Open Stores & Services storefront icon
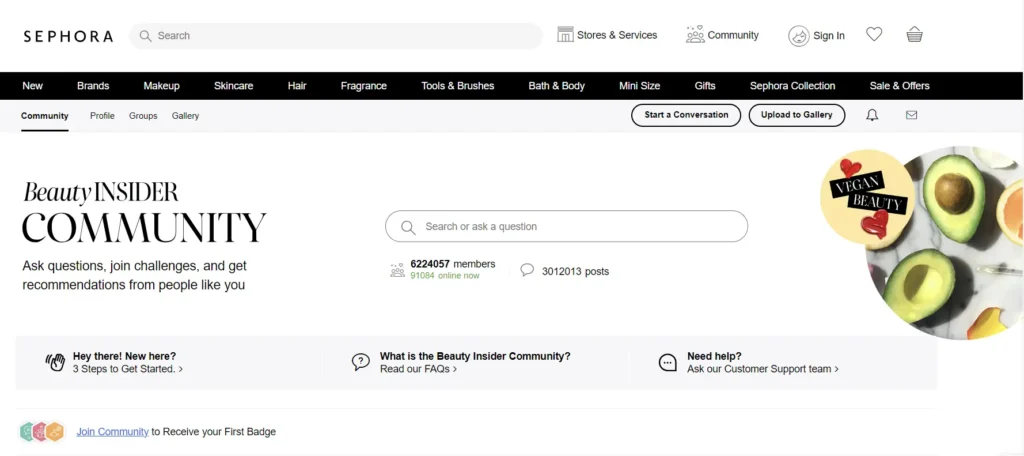The height and width of the screenshot is (456, 1024). coord(565,35)
